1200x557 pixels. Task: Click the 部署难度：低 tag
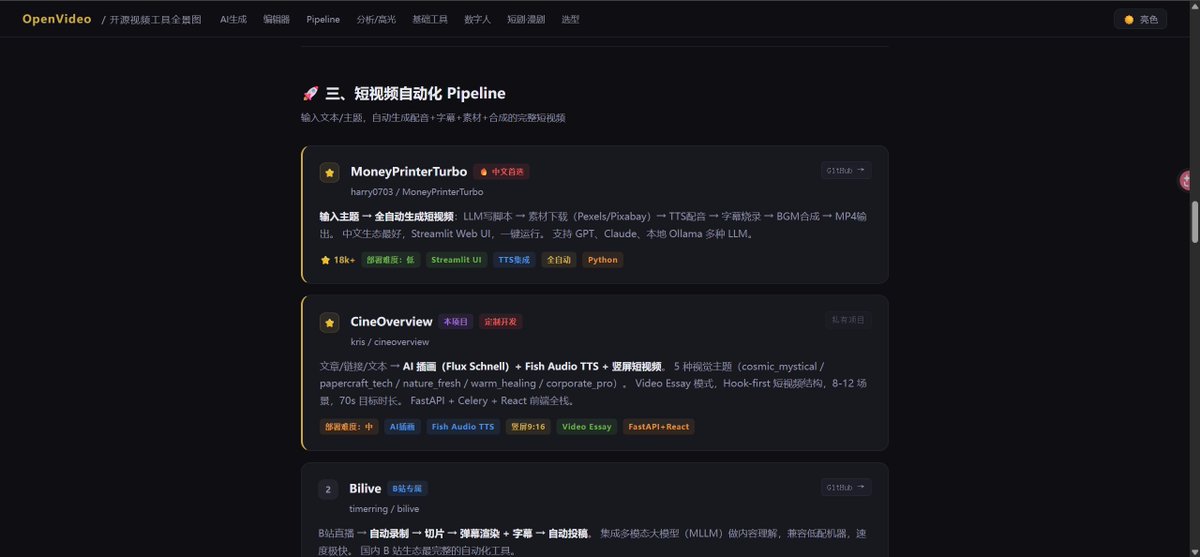[x=390, y=260]
